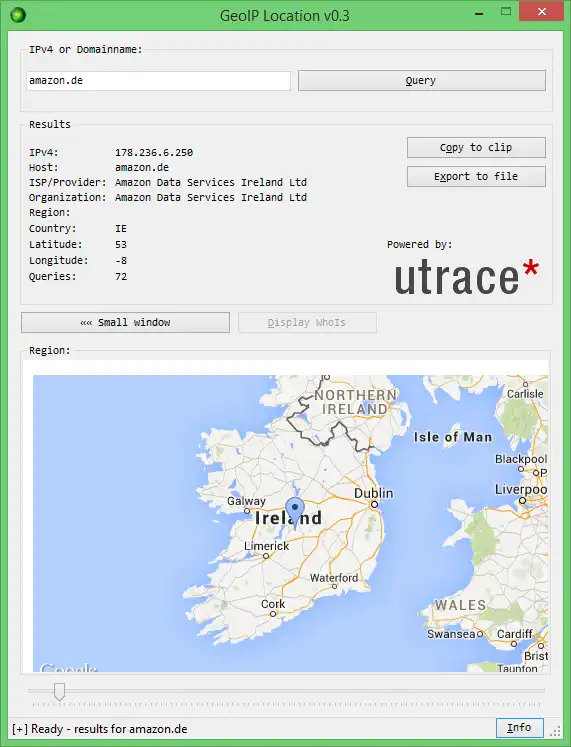This screenshot has height=747, width=571.
Task: Click ISP/Provider value Amazon Data Services
Action: coord(211,182)
